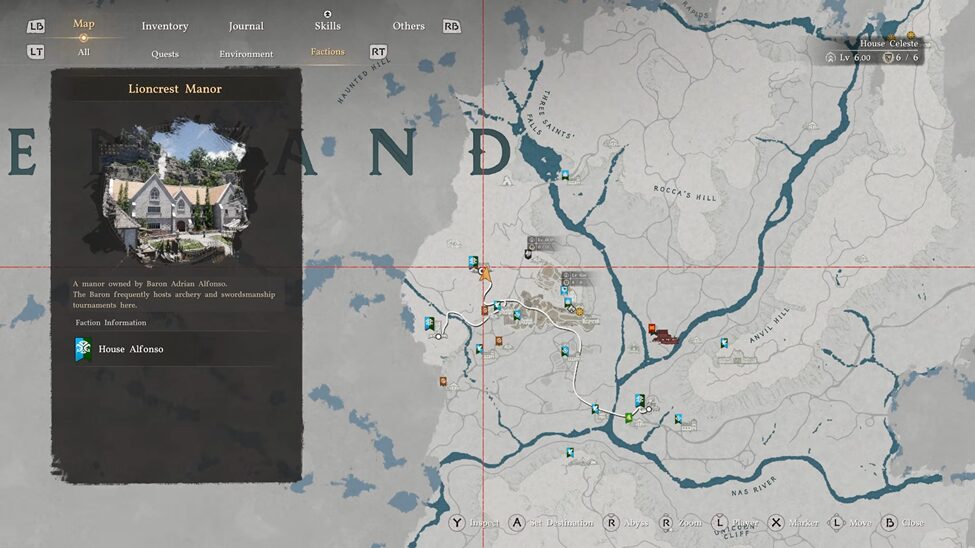This screenshot has height=548, width=975.
Task: Click the L Player center control
Action: pyautogui.click(x=734, y=522)
